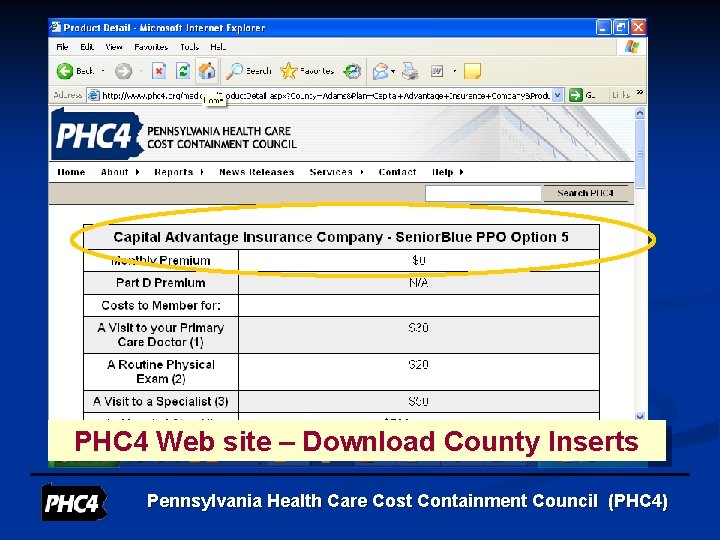Click 'A Visit to a Specialist (3)' cell
720x540 pixels.
point(161,402)
